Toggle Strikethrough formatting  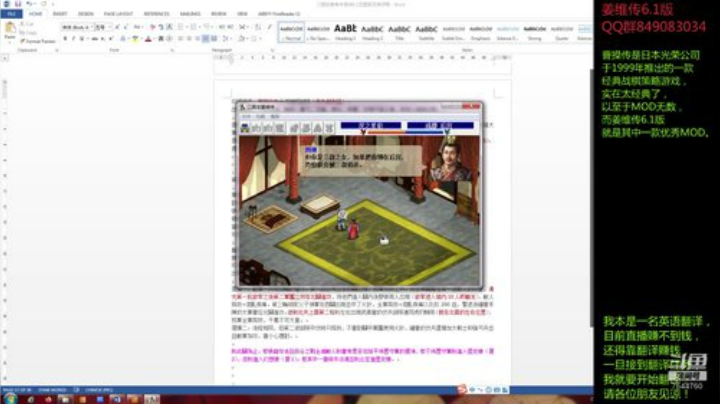tap(94, 39)
